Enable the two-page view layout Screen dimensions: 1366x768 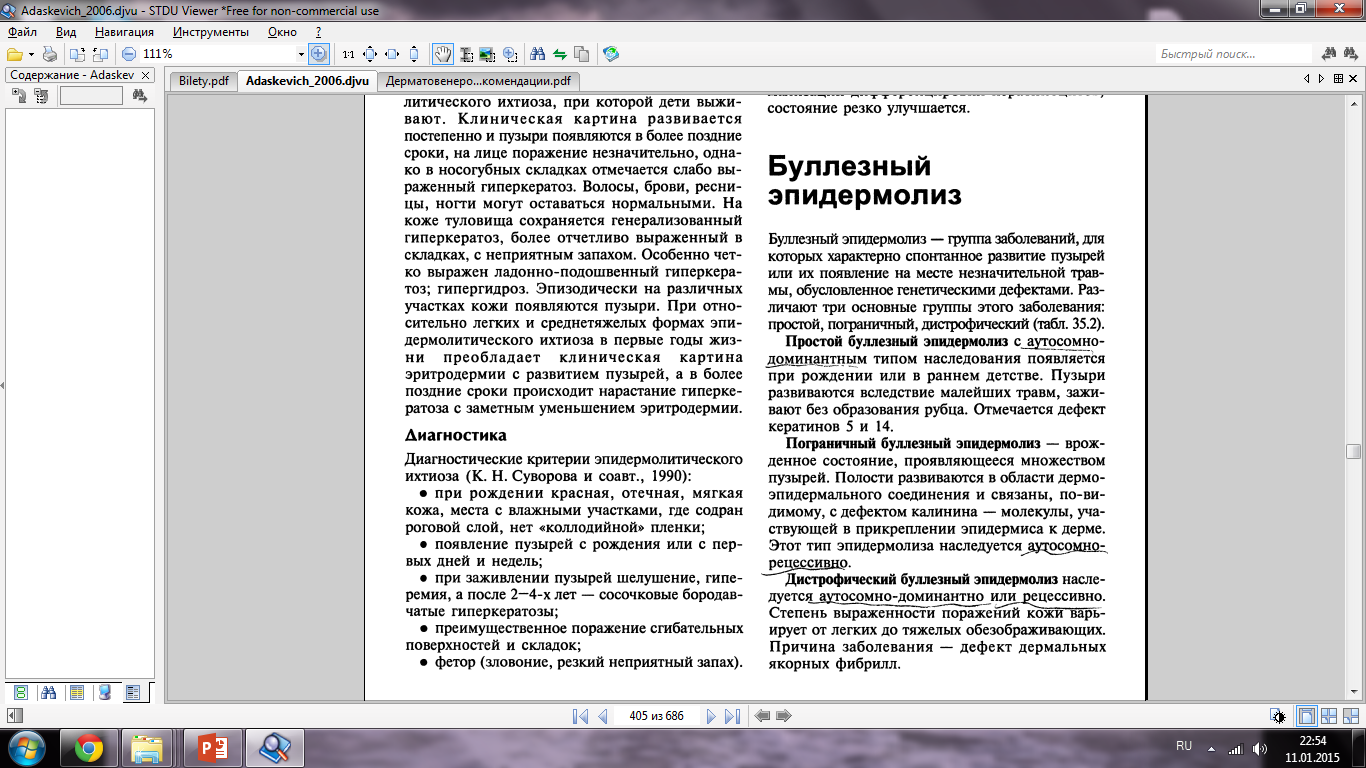click(x=1329, y=716)
